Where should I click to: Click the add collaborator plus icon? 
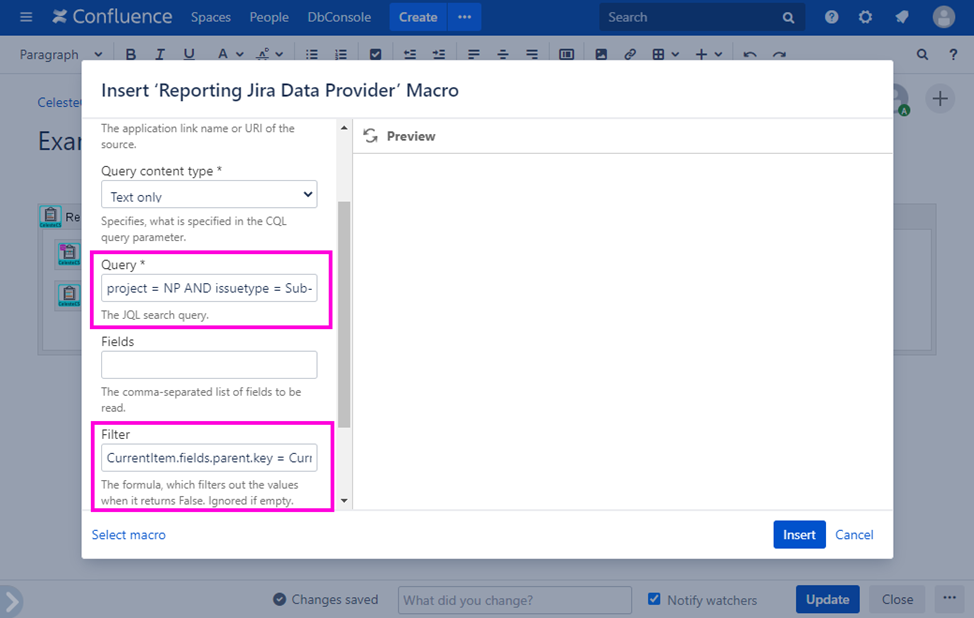tap(940, 99)
